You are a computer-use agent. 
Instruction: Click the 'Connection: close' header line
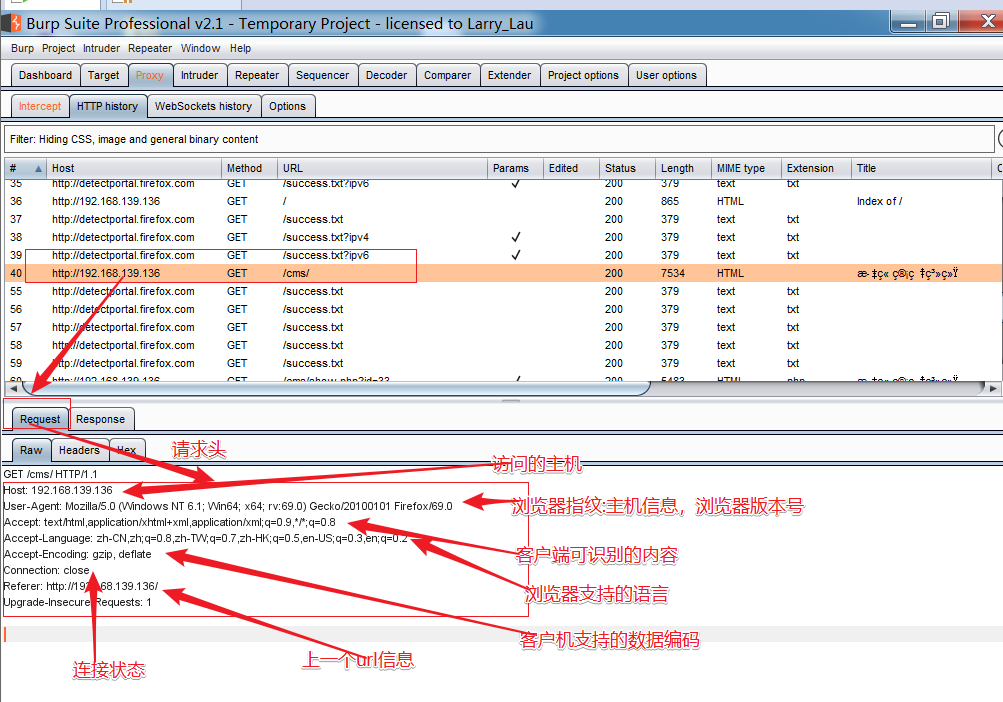point(47,570)
